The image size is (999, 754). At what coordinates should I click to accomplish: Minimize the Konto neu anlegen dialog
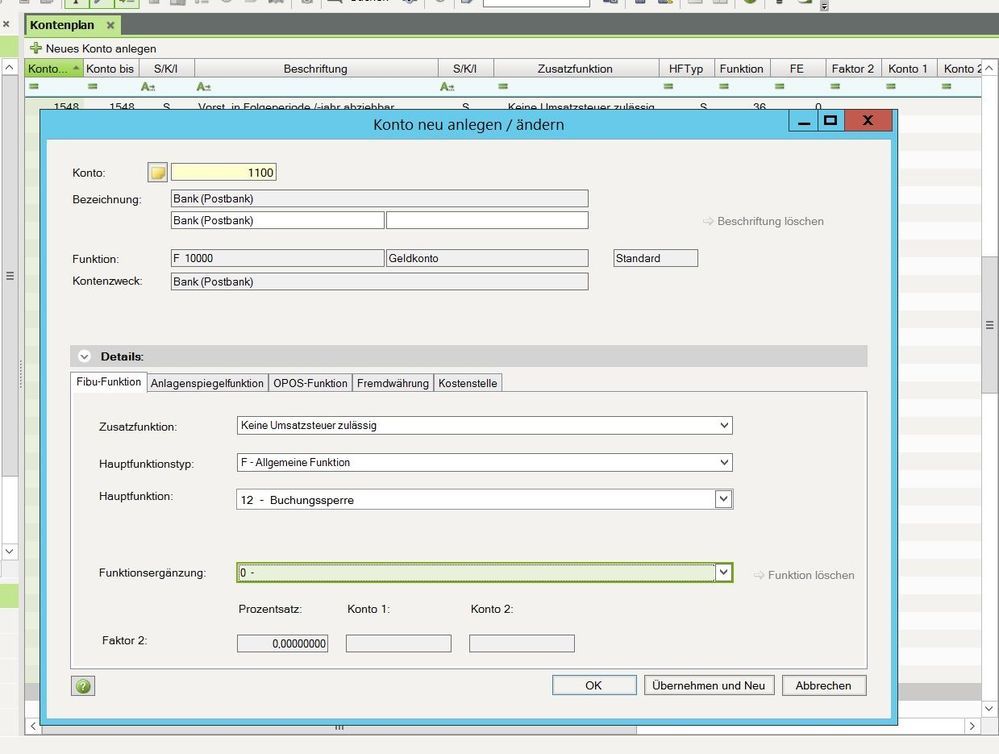click(x=804, y=120)
